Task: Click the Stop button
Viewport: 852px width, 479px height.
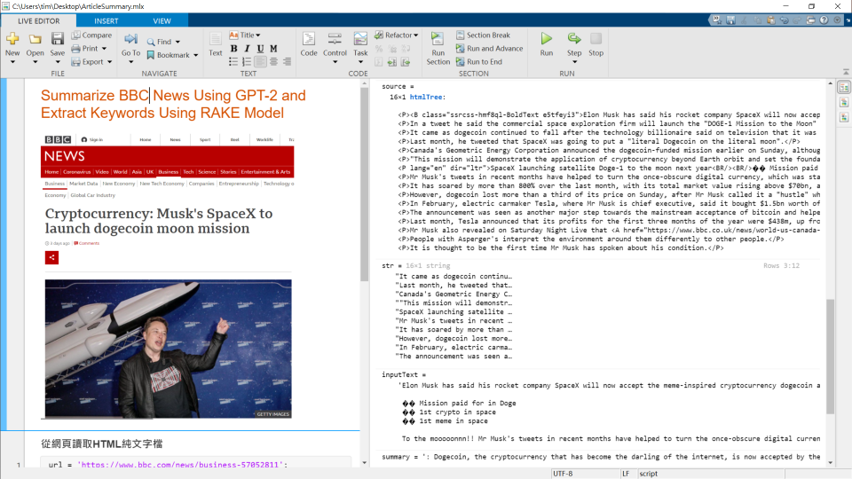Action: click(x=596, y=39)
